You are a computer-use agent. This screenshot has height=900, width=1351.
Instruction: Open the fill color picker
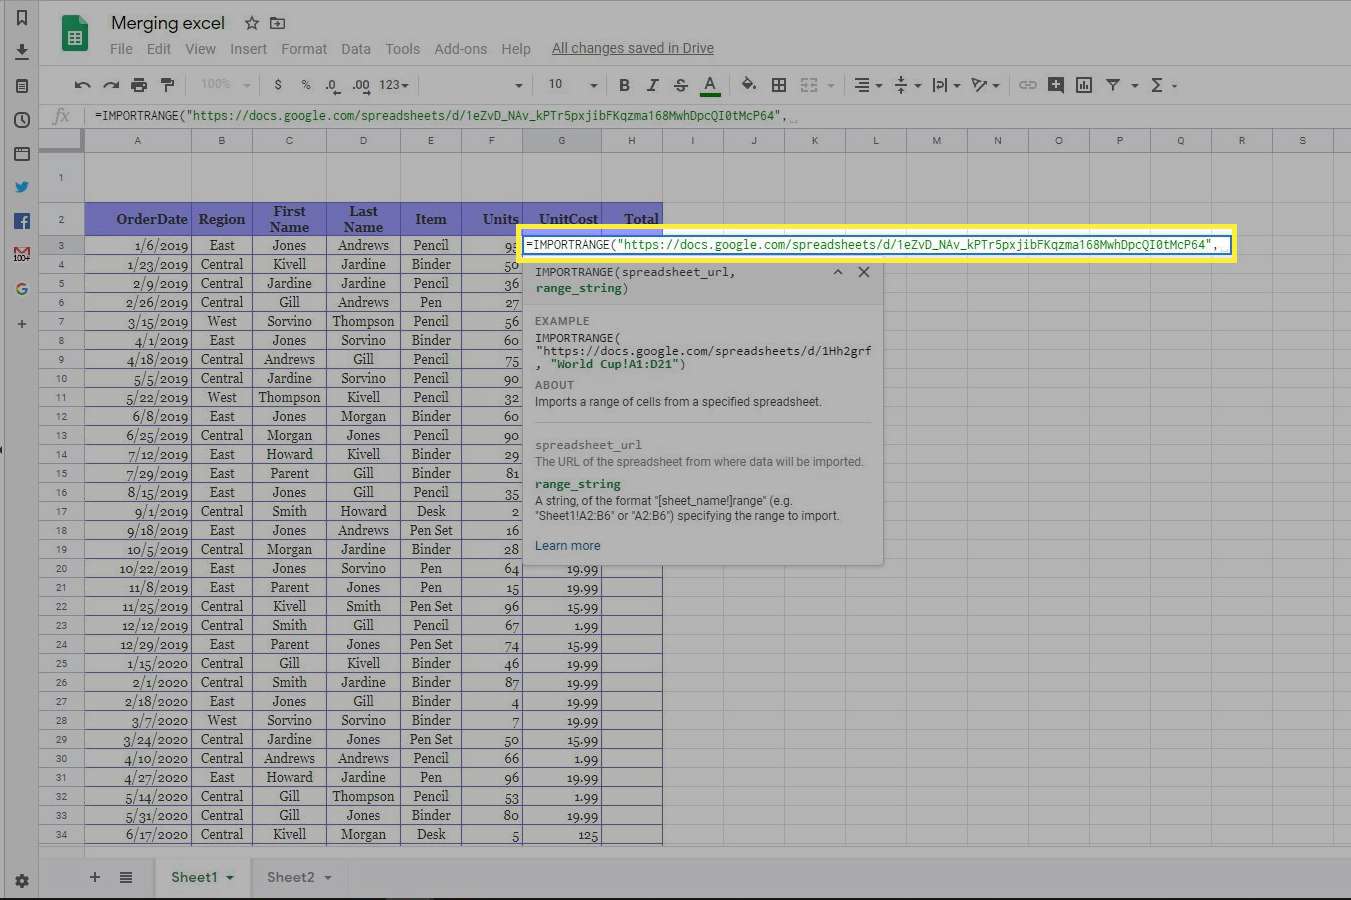[x=749, y=85]
